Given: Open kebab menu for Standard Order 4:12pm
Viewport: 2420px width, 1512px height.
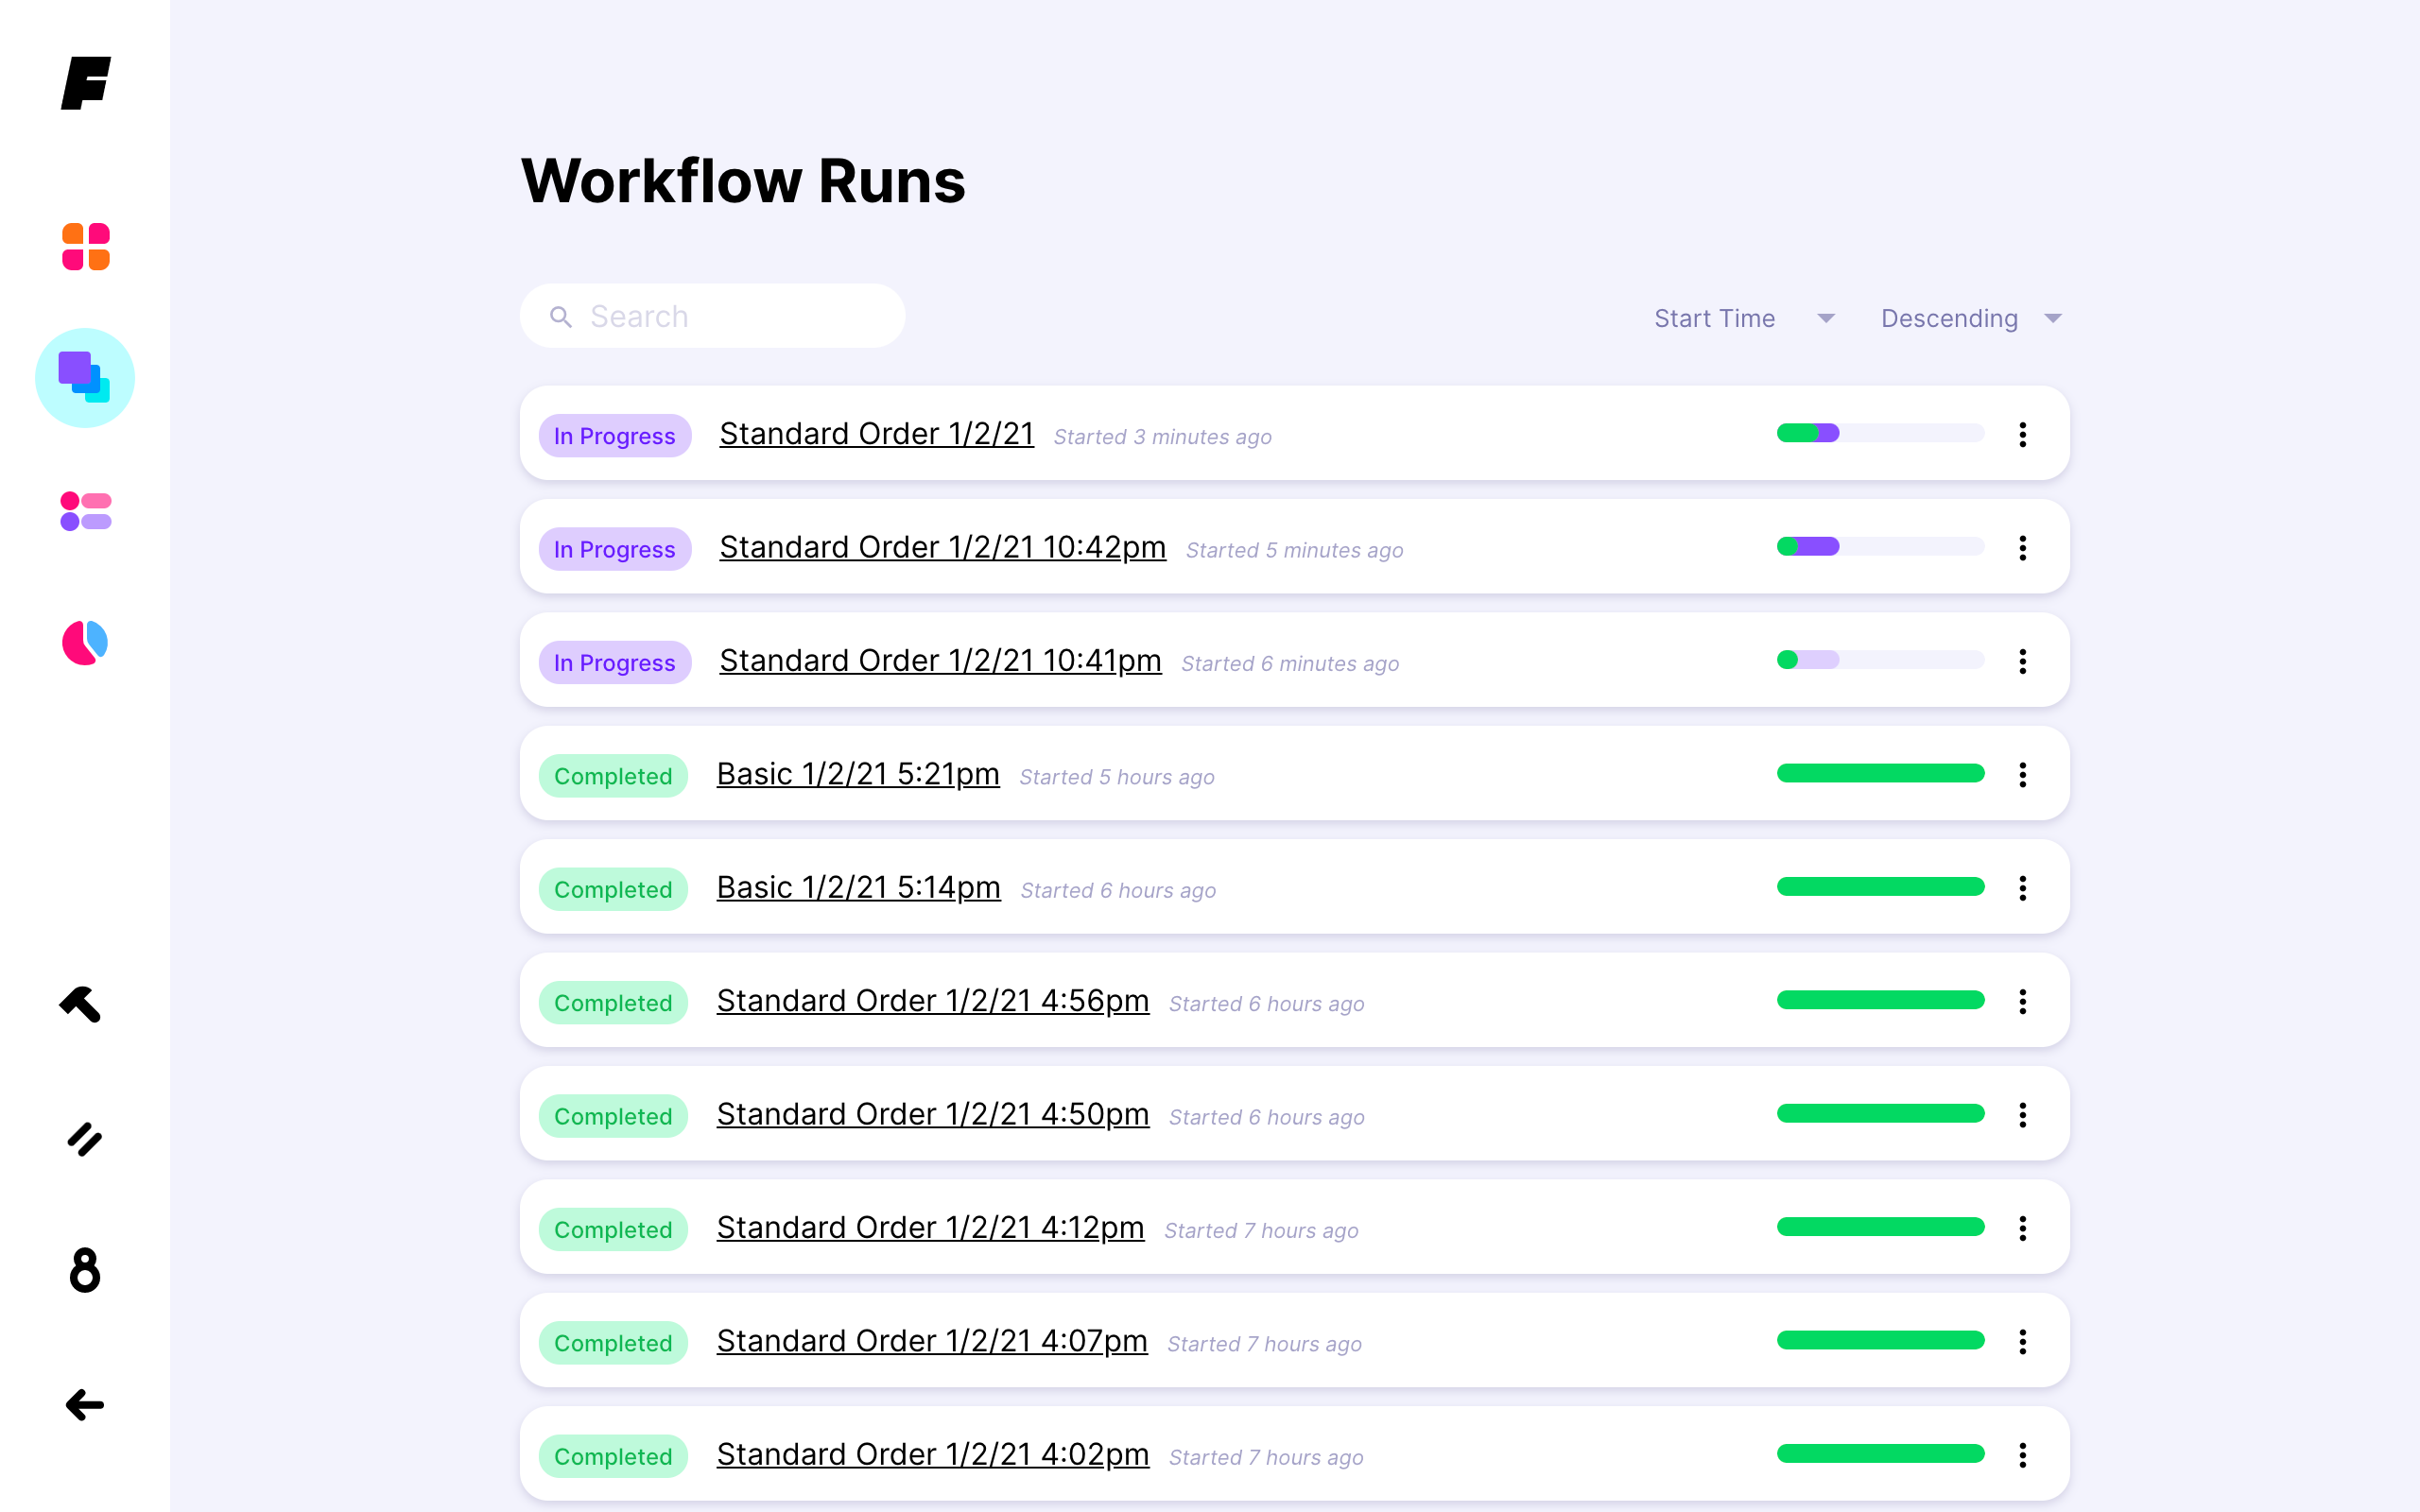Looking at the screenshot, I should point(2022,1228).
